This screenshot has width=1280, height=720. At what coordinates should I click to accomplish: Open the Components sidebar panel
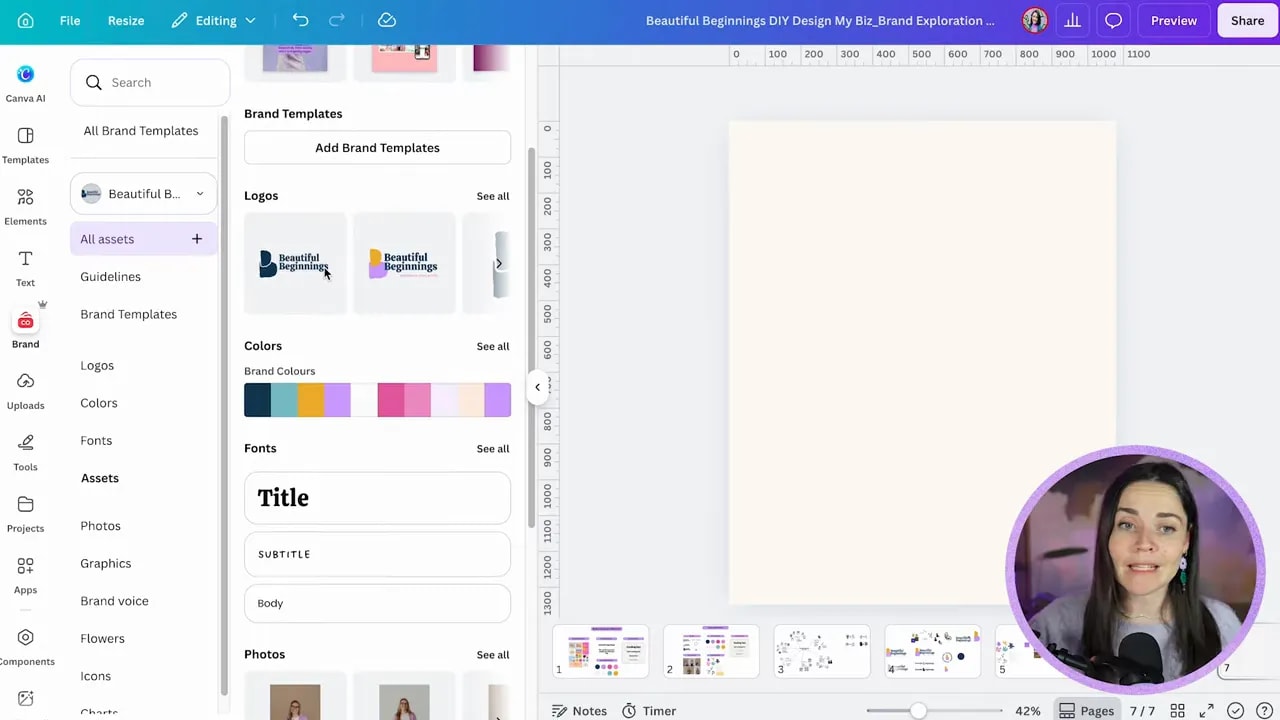pyautogui.click(x=25, y=647)
